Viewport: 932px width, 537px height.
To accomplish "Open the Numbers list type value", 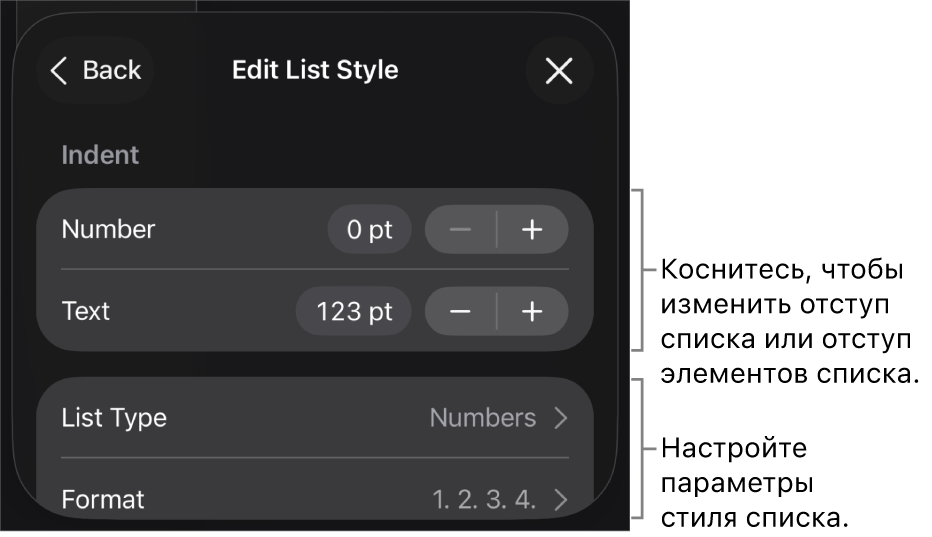I will pyautogui.click(x=483, y=418).
